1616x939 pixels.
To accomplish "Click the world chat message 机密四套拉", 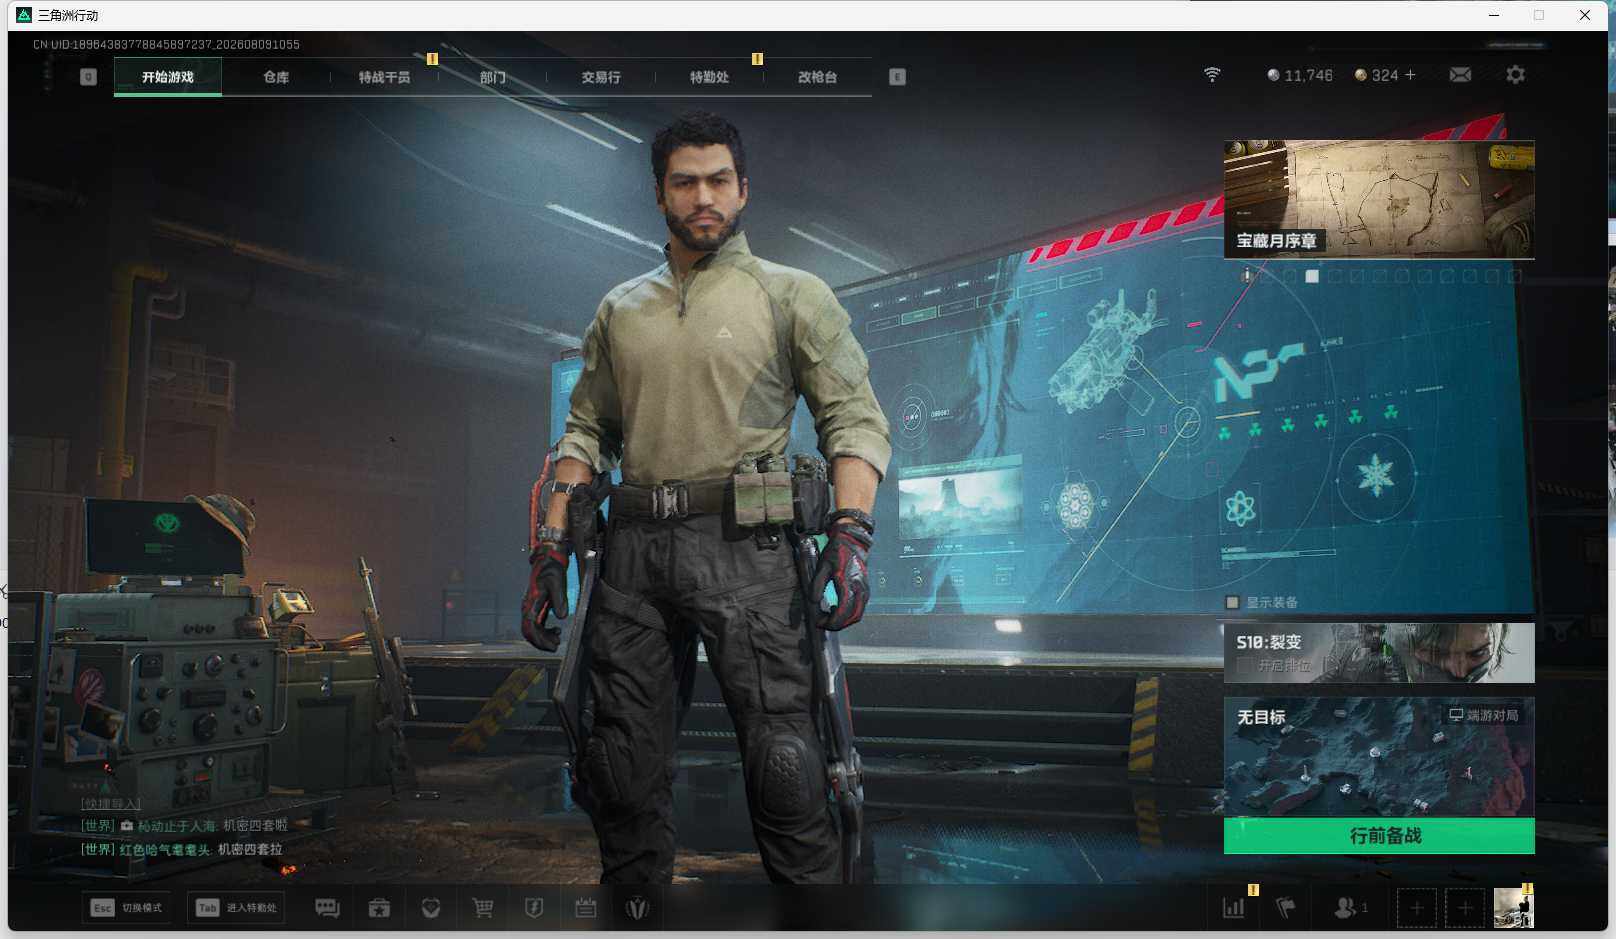I will (250, 849).
